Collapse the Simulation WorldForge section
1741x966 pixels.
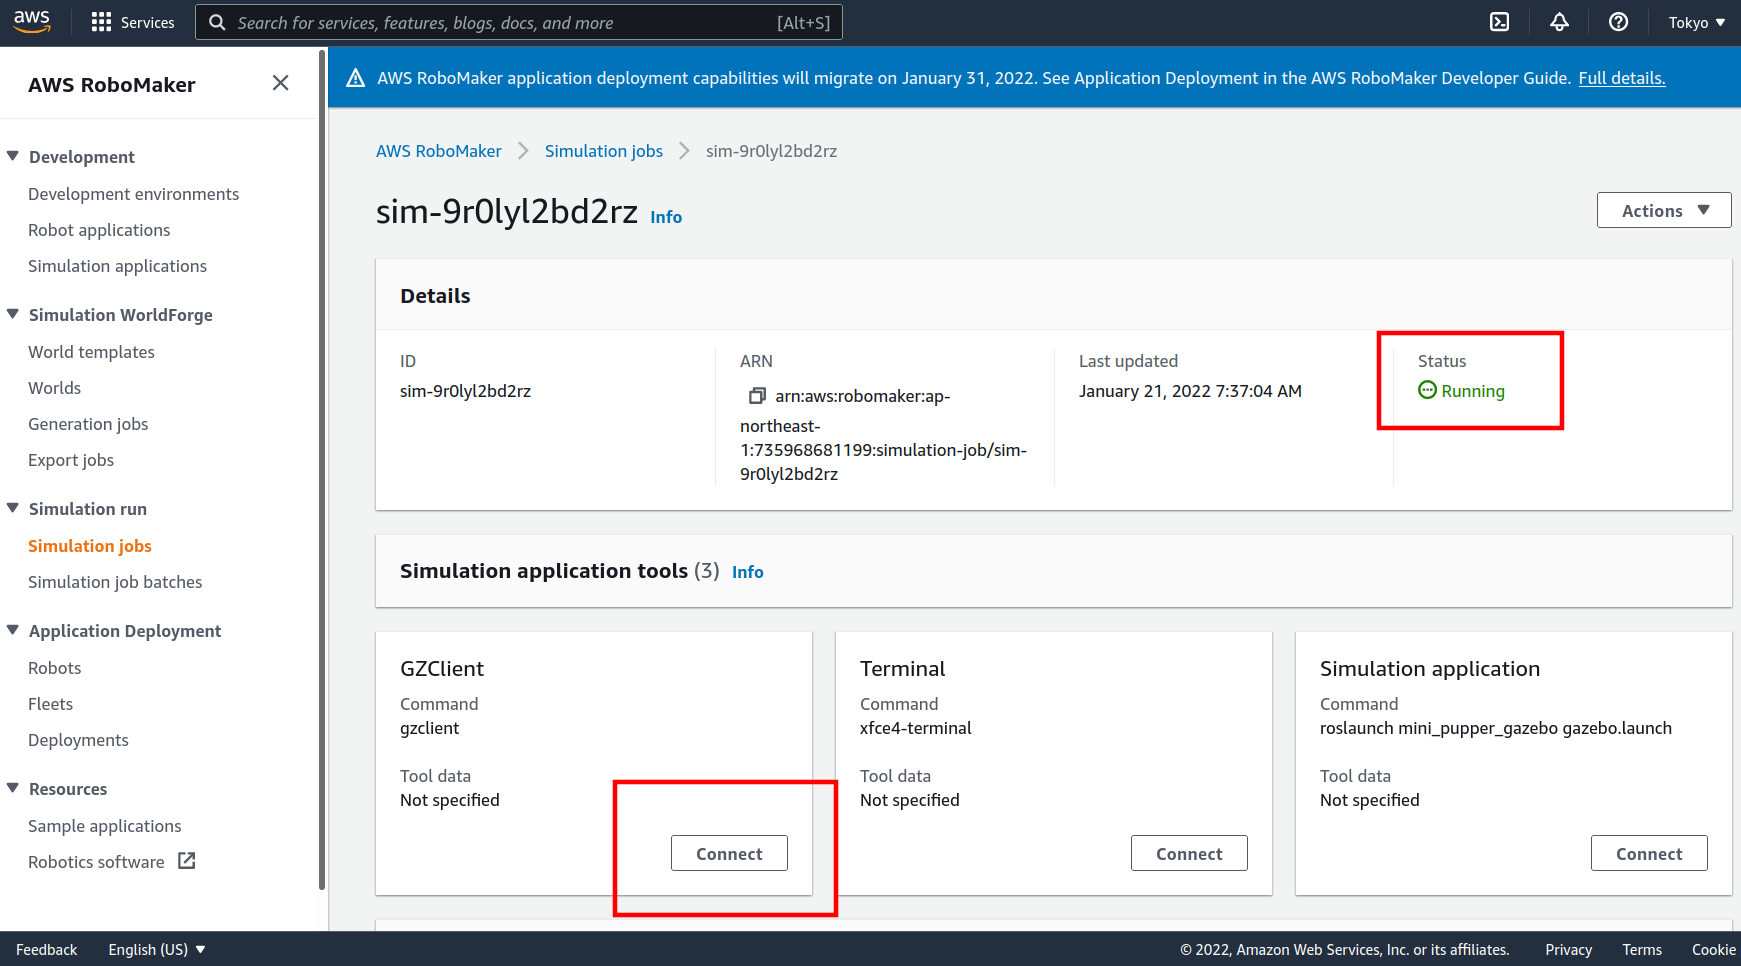point(13,314)
